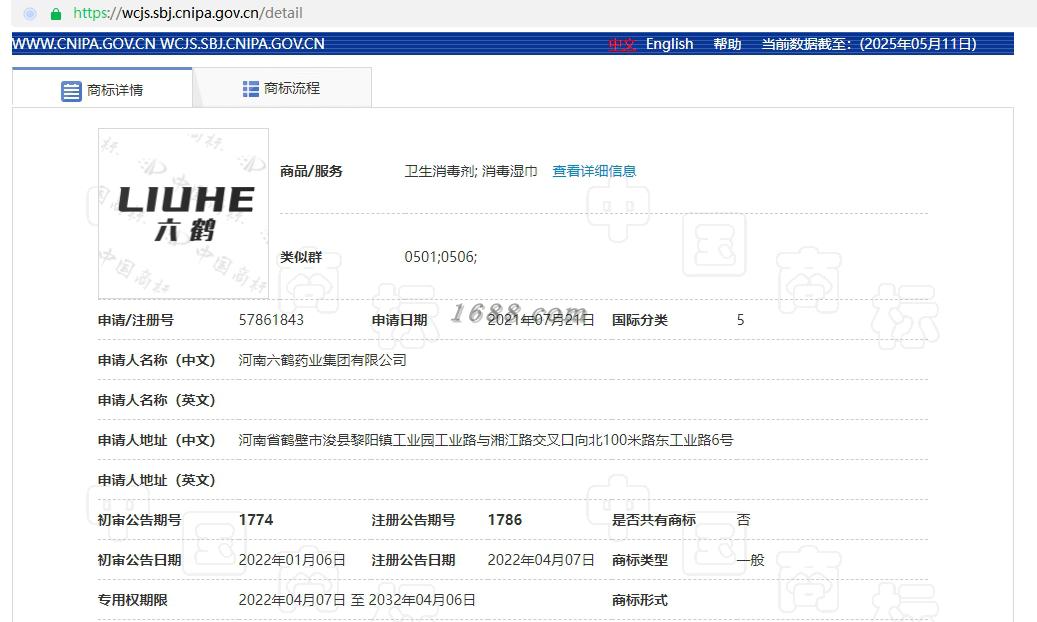The width and height of the screenshot is (1037, 622).
Task: Click the 申请人地址（中文） label
Action: (x=157, y=440)
